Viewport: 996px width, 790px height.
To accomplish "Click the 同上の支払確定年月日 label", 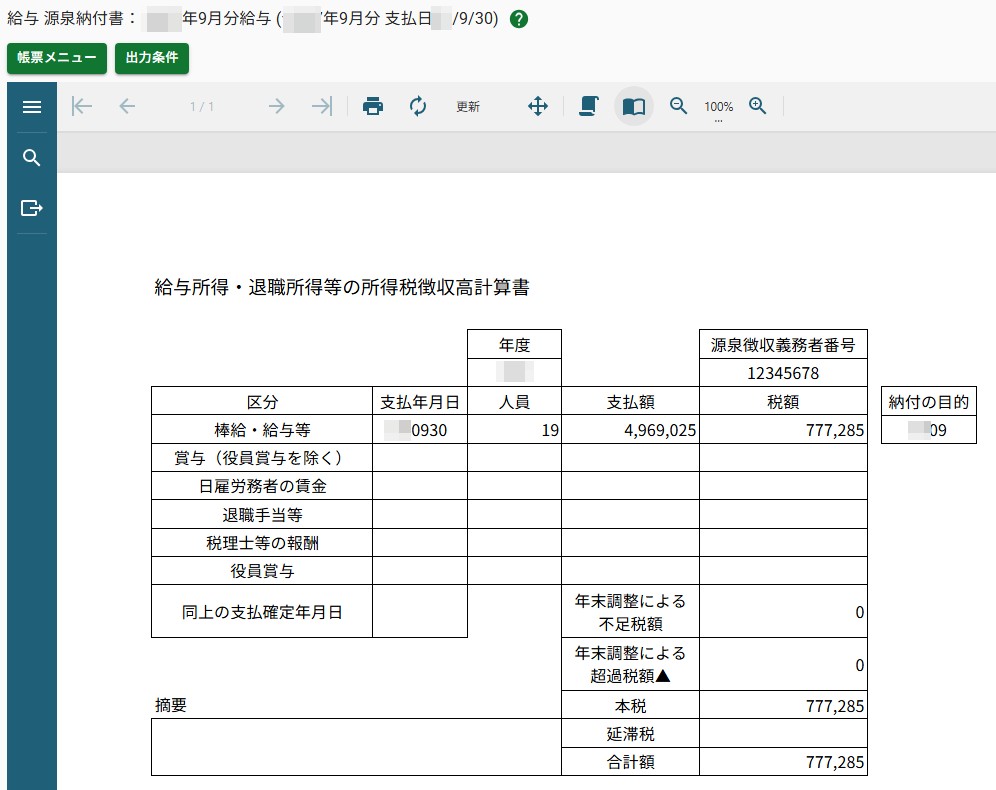I will coord(262,612).
